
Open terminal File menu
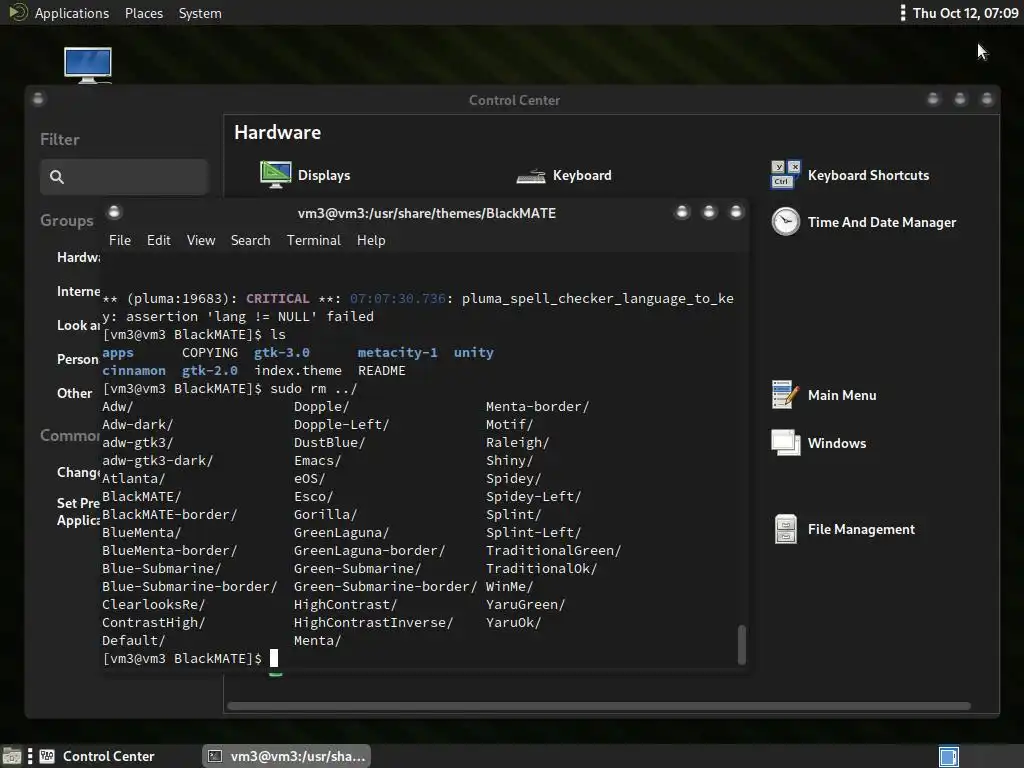click(120, 240)
